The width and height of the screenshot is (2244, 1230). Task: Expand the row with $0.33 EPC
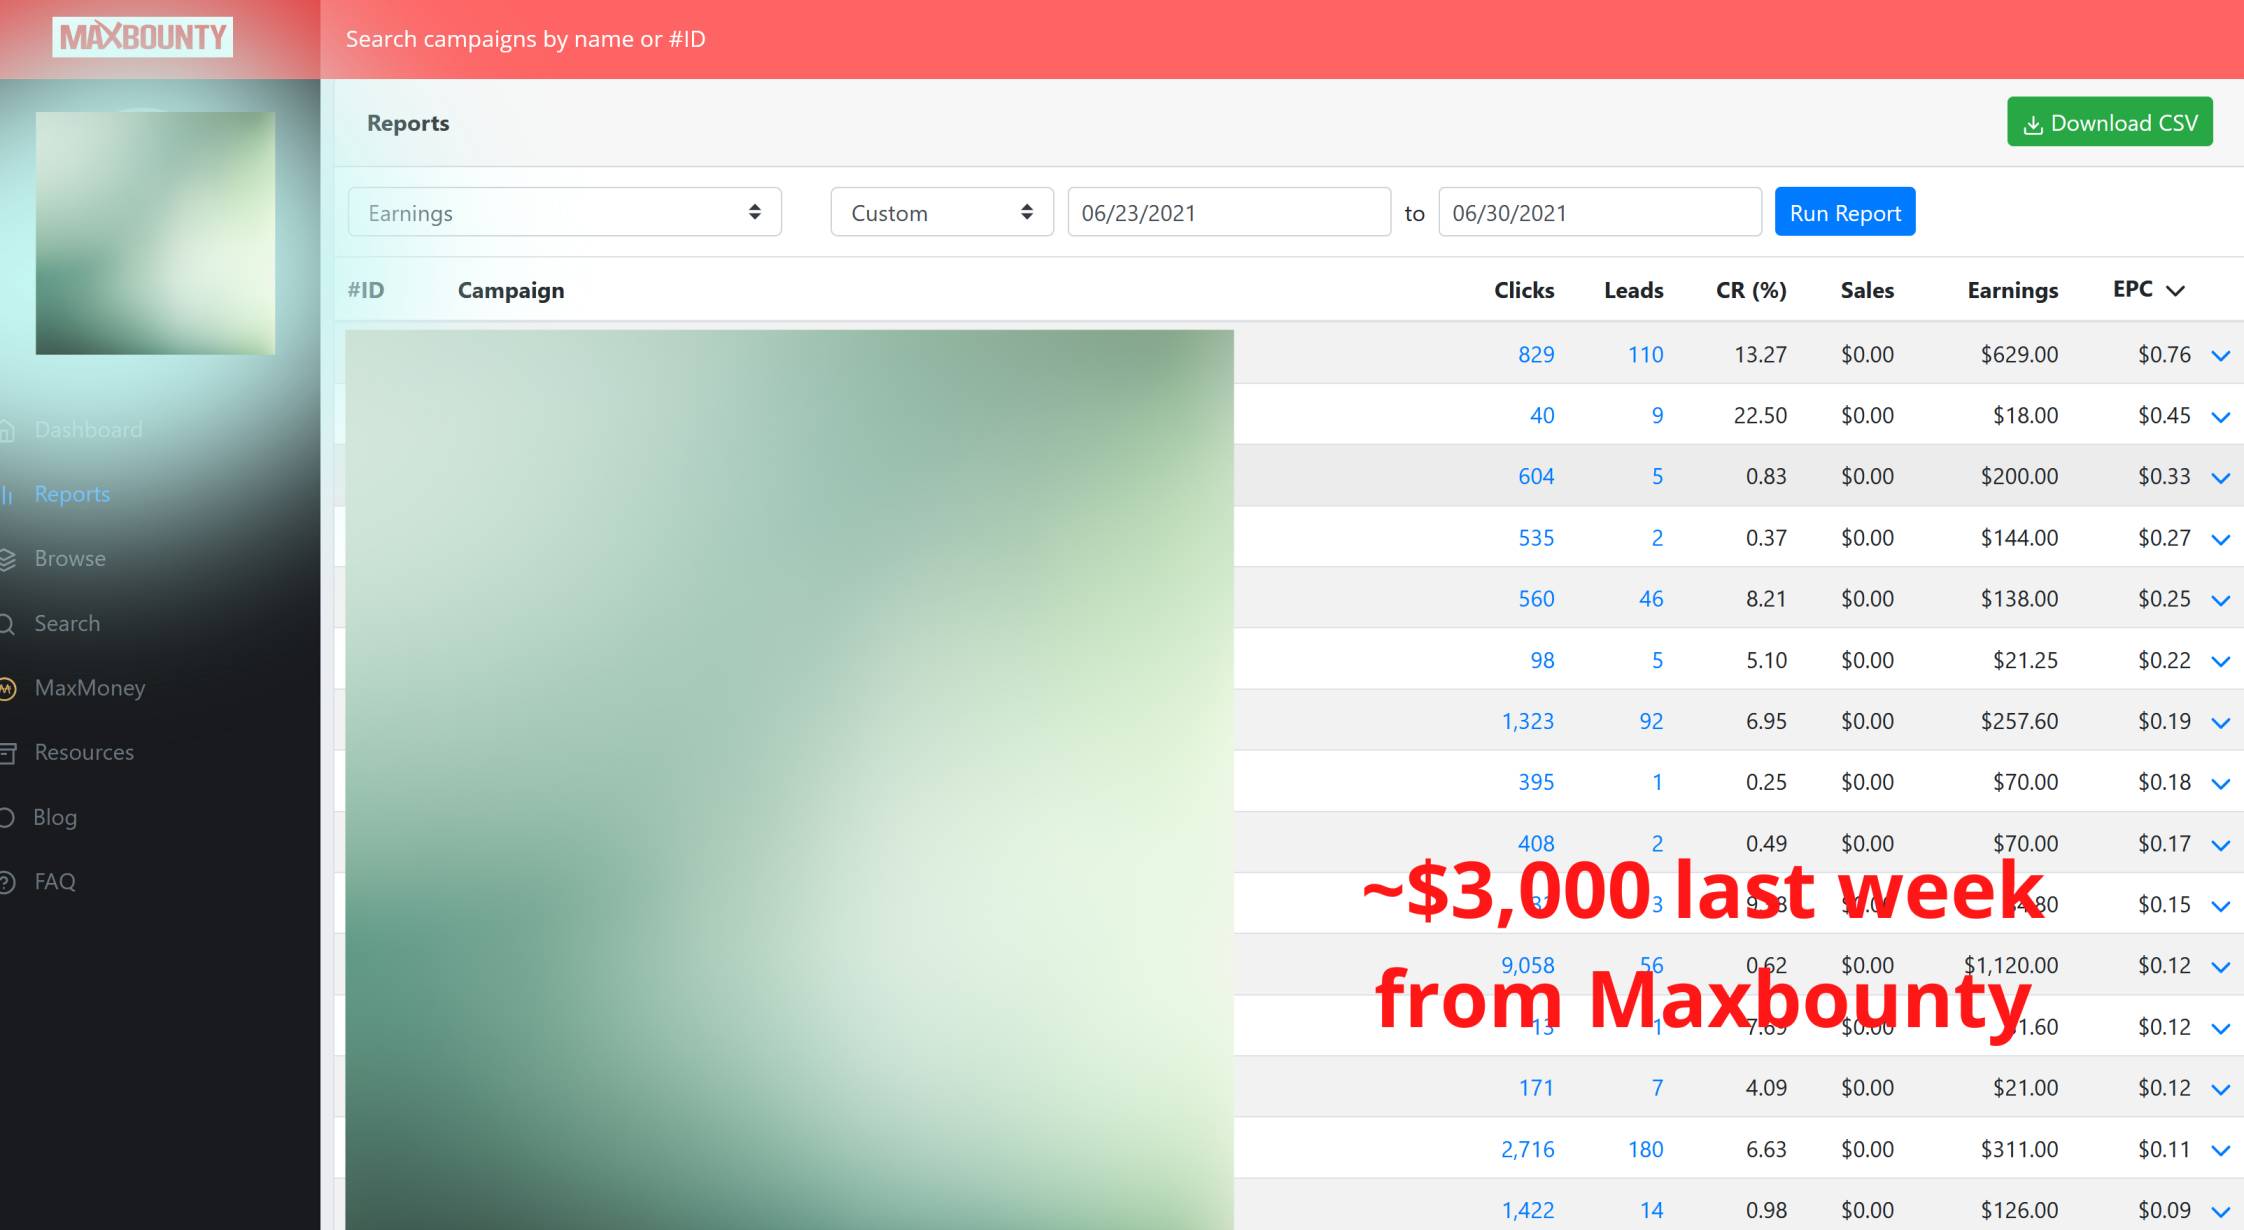(x=2220, y=478)
